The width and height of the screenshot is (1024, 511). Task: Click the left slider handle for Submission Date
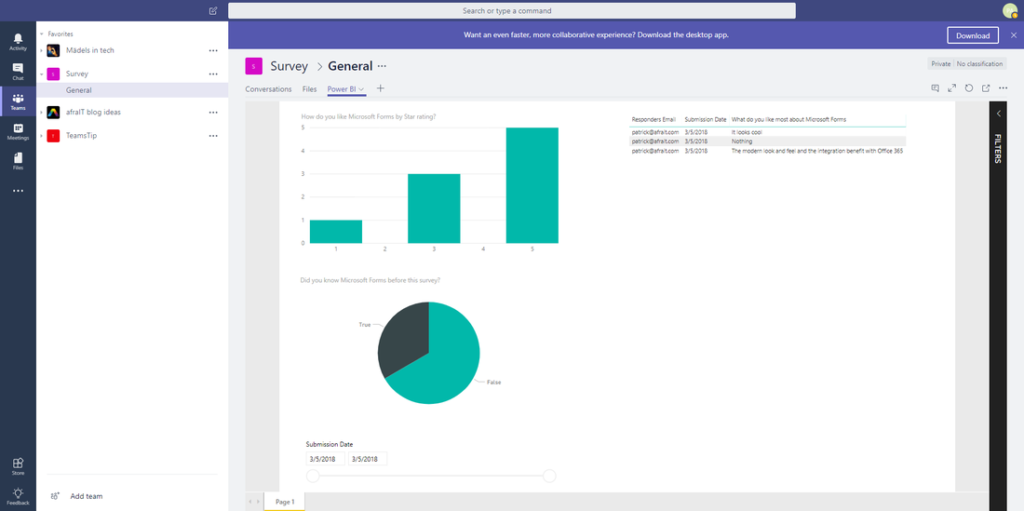[313, 476]
